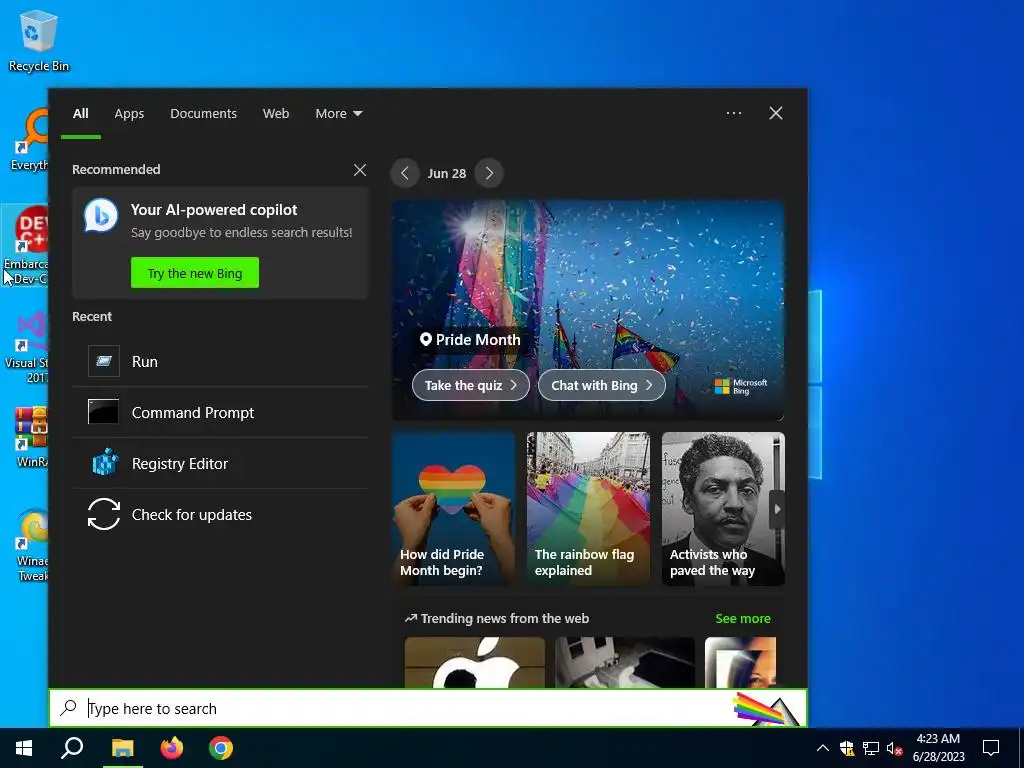Click the Run app icon in Recent
This screenshot has height=768, width=1024.
pyautogui.click(x=104, y=361)
